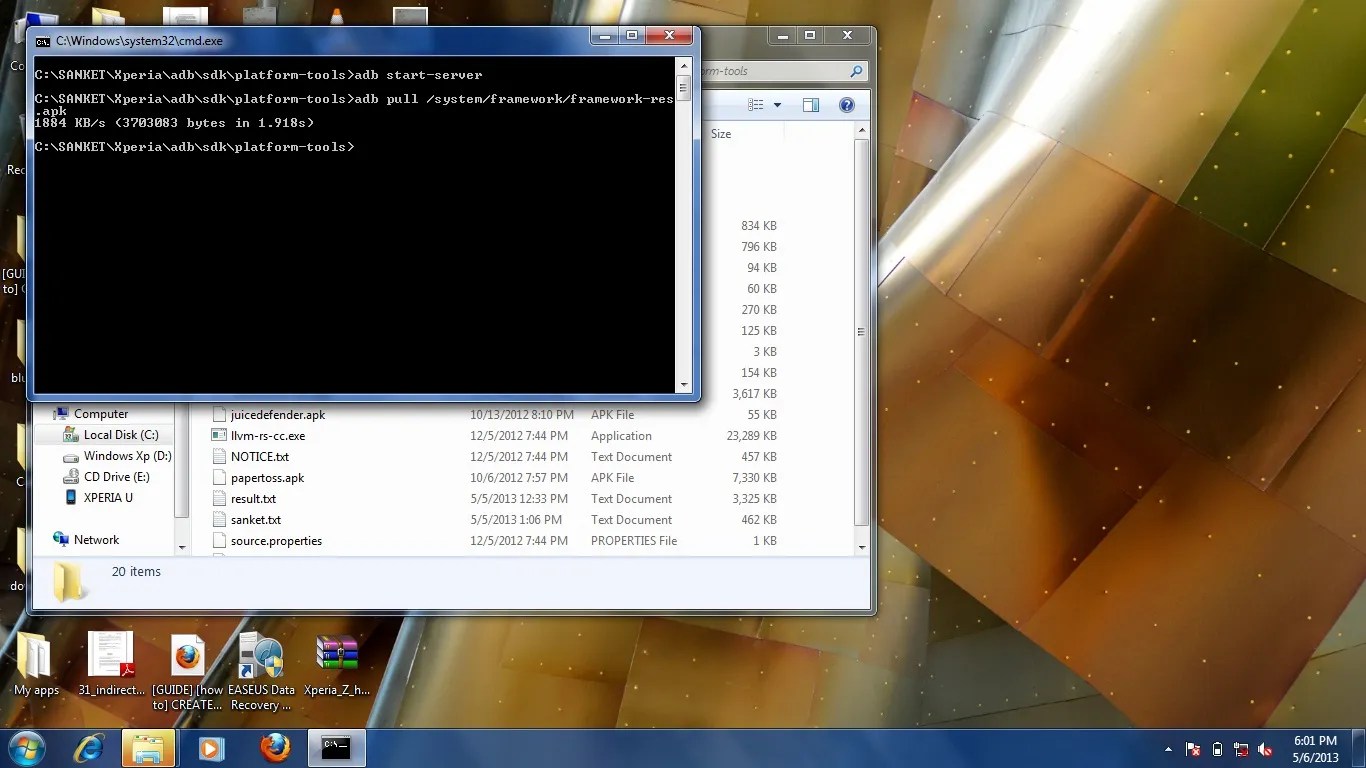
Task: Select result.txt file
Action: click(253, 499)
